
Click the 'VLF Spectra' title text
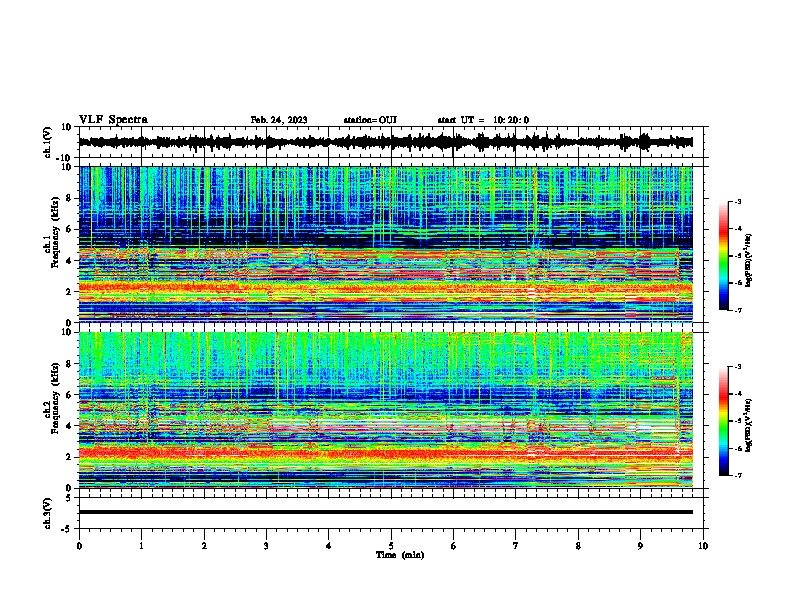coord(113,120)
